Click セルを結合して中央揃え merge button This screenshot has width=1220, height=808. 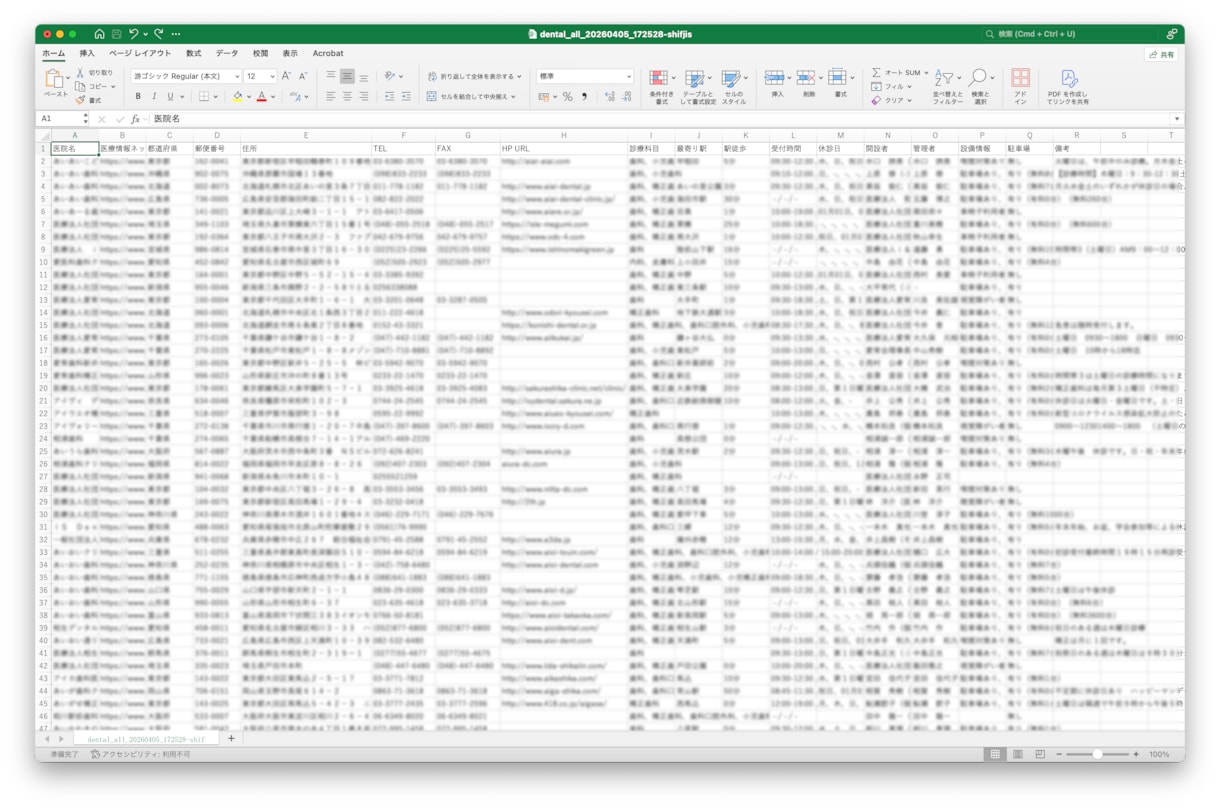[x=471, y=97]
